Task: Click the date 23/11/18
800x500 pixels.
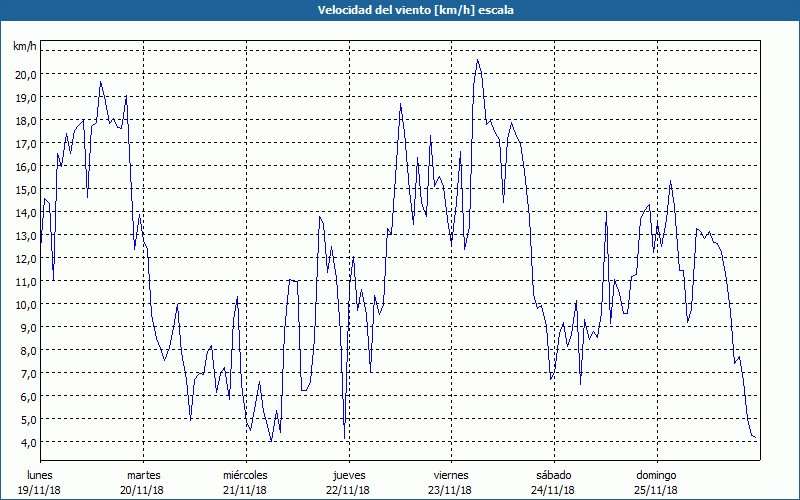Action: pos(450,490)
